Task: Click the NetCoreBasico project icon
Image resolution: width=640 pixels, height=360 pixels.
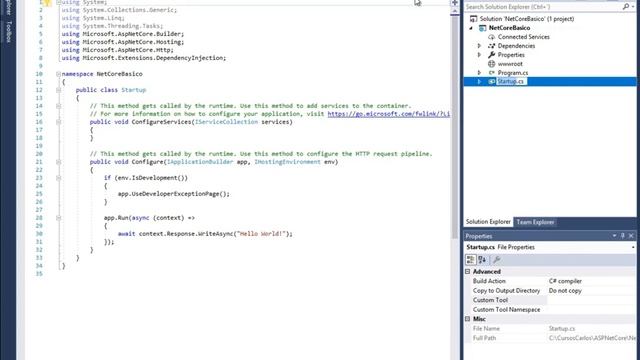Action: [x=482, y=28]
